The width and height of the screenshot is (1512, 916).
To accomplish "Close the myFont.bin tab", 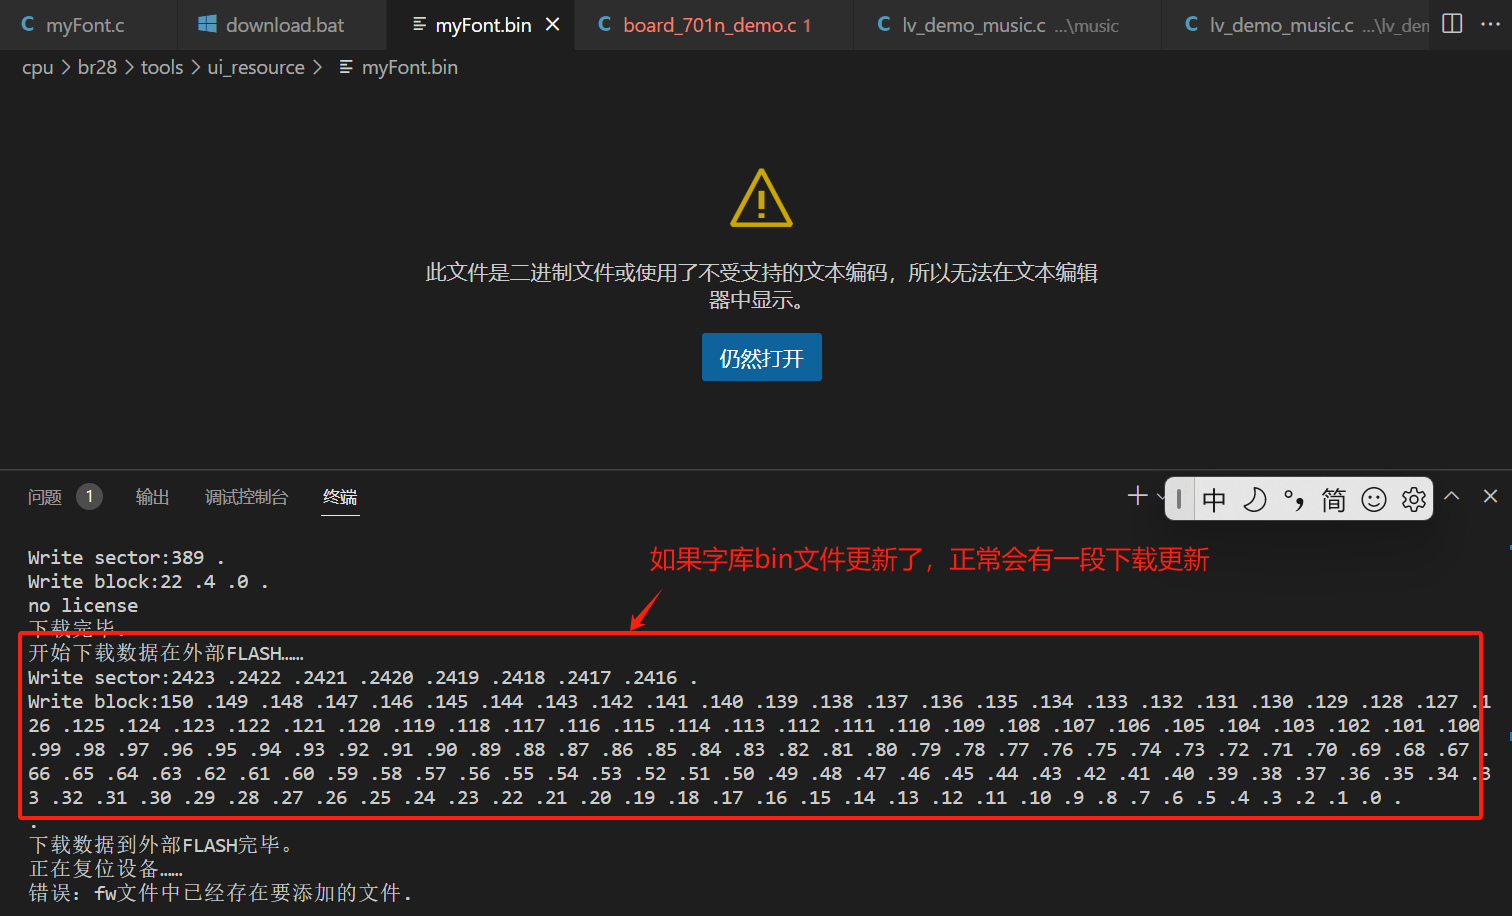I will point(552,25).
